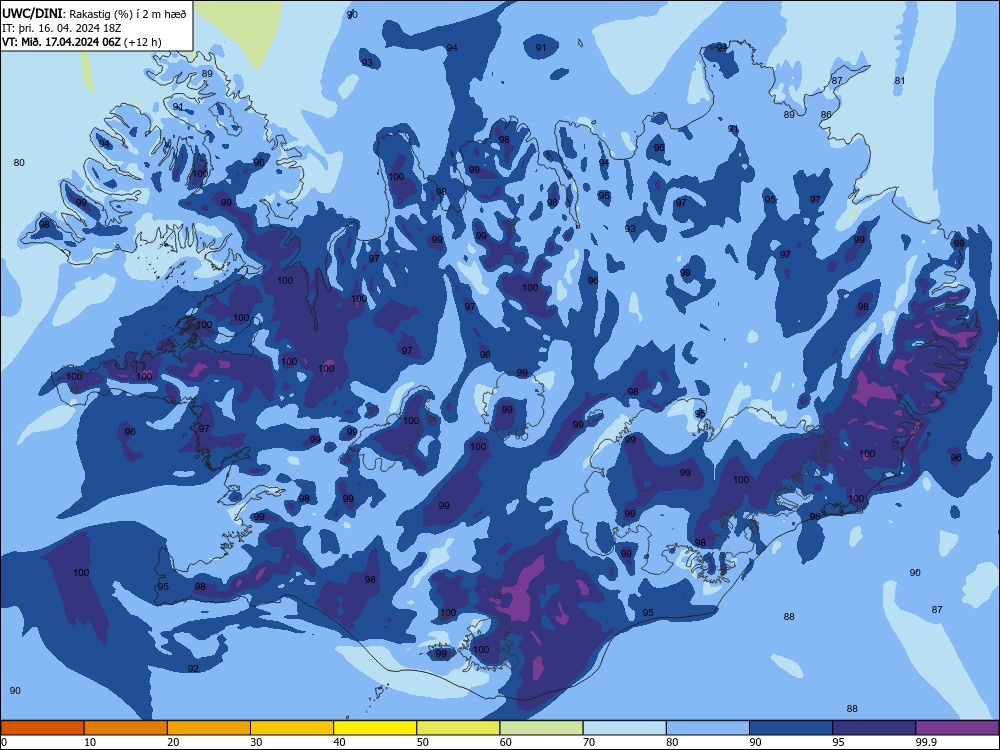Select the '70' legend tick label

[589, 742]
